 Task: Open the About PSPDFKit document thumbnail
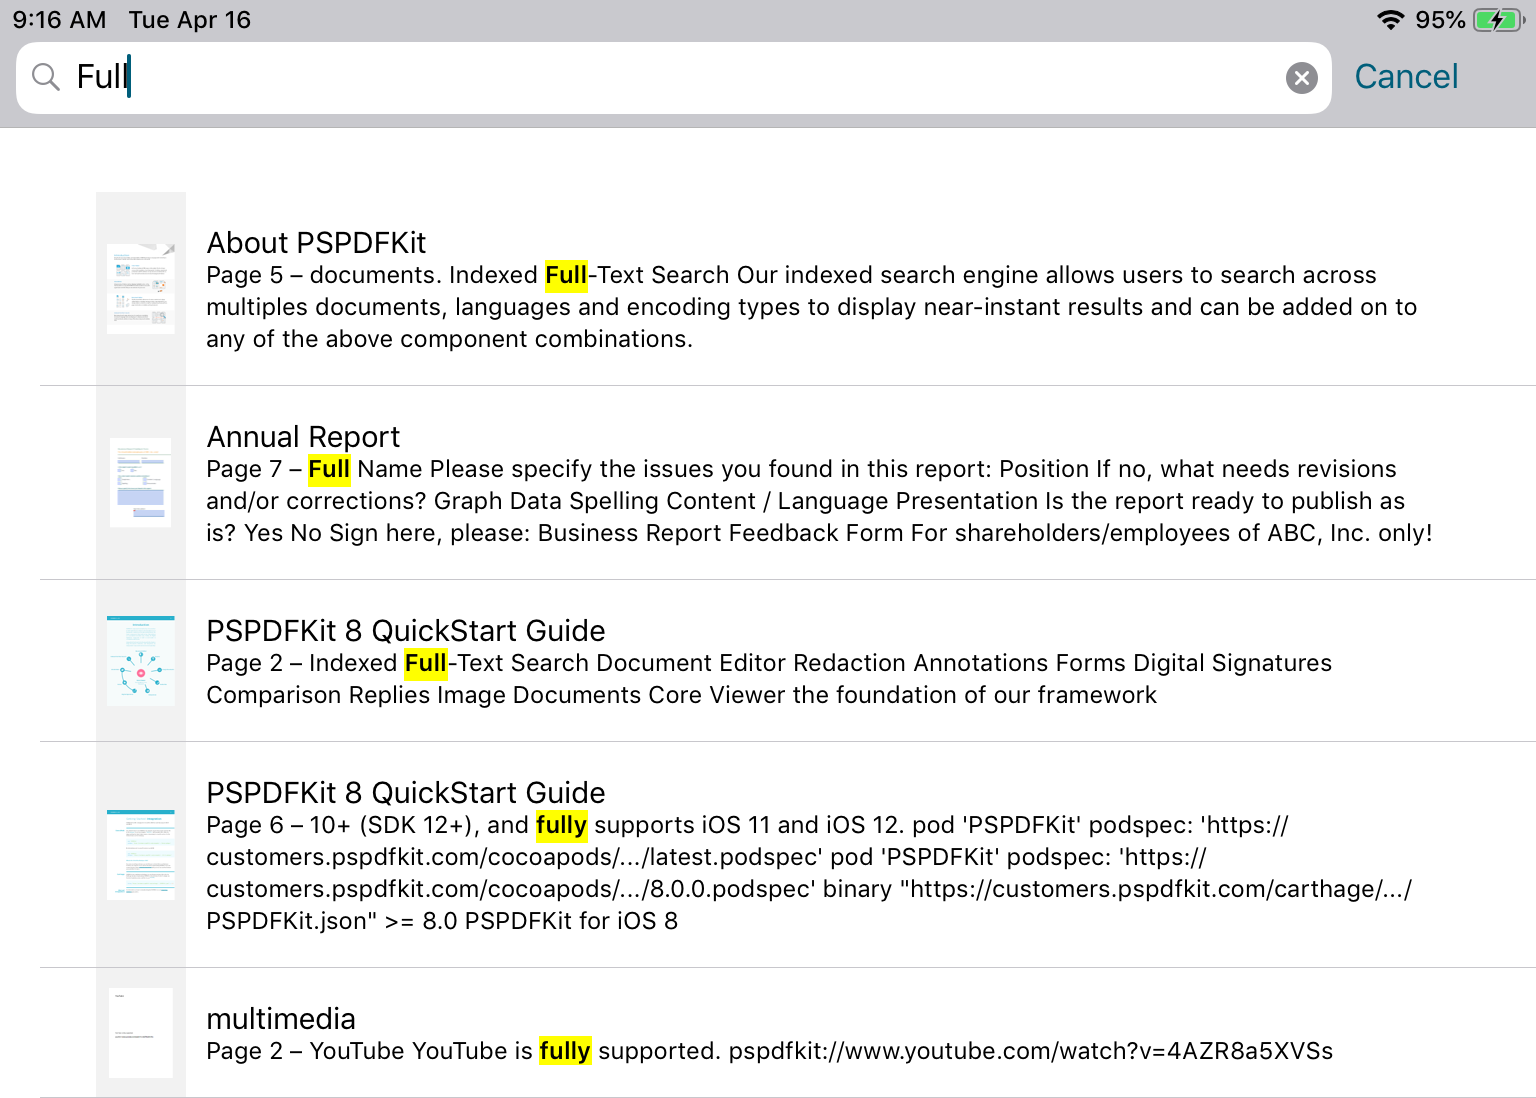tap(140, 288)
